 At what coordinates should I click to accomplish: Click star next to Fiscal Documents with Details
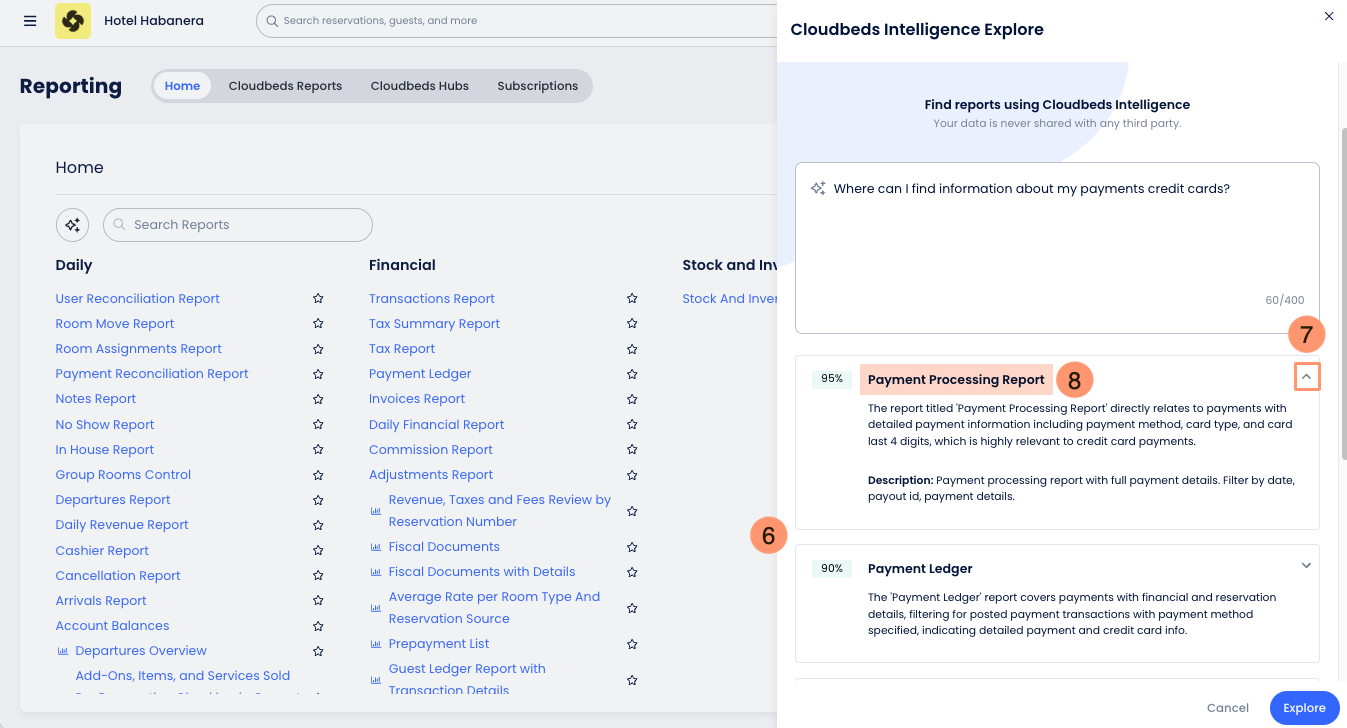[632, 572]
